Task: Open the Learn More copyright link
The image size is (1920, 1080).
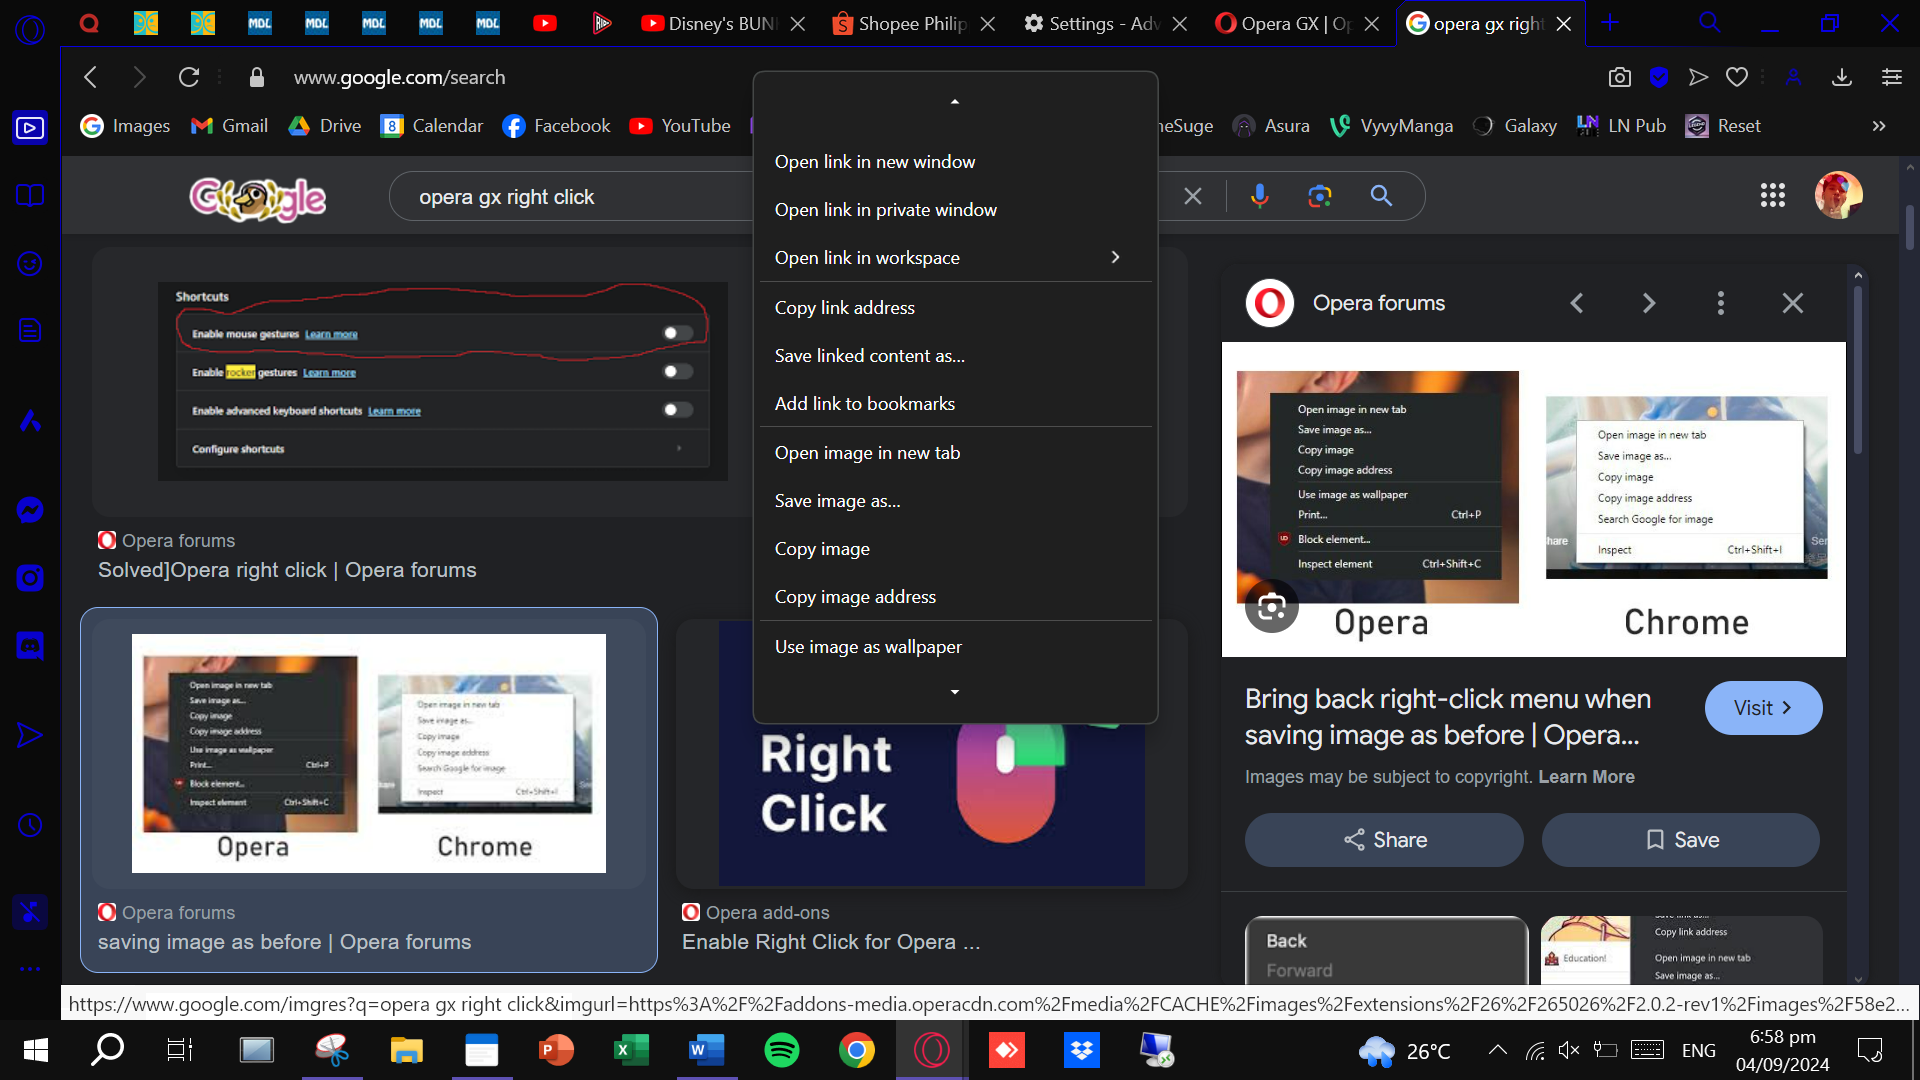Action: click(1586, 777)
